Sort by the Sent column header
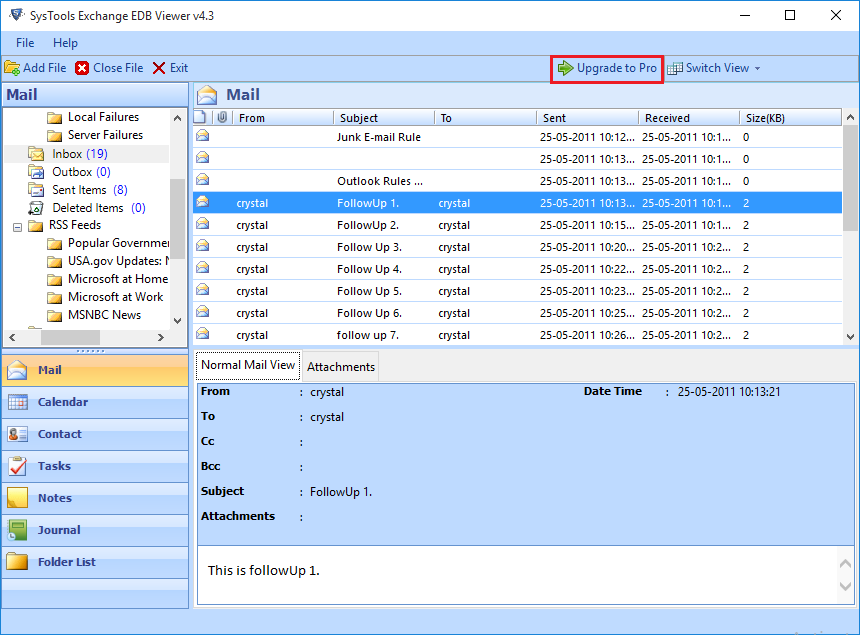This screenshot has height=635, width=860. tap(587, 118)
